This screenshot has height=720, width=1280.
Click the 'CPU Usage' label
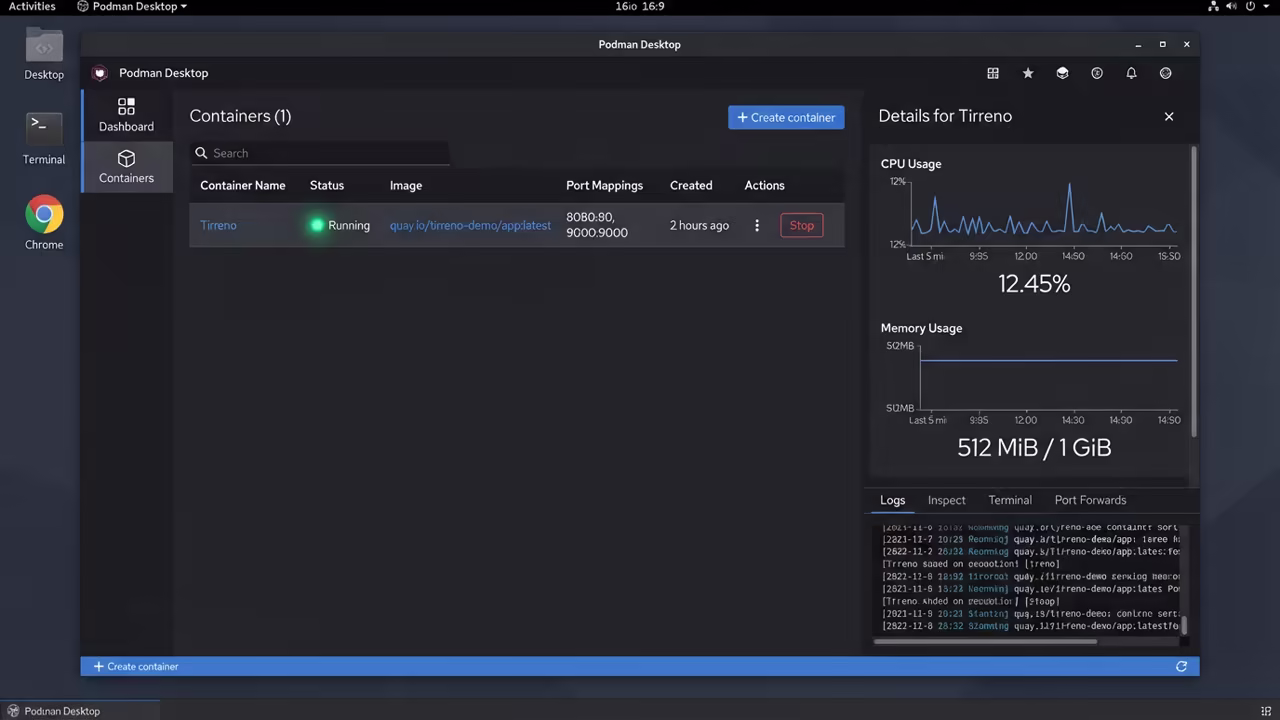point(911,164)
